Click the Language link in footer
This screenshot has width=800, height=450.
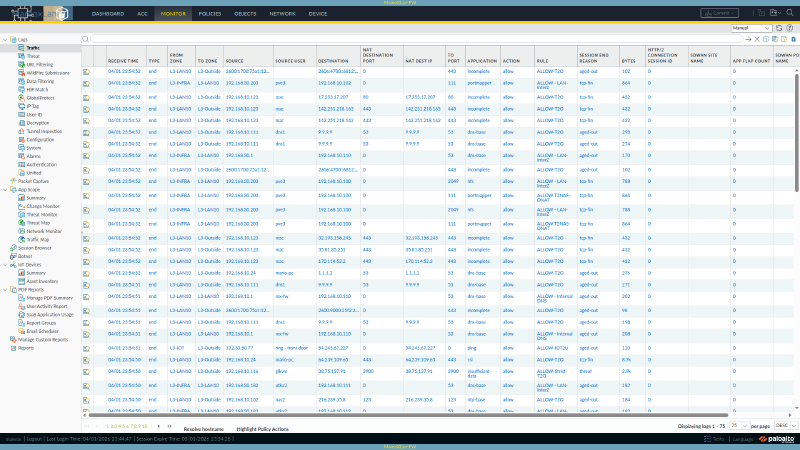click(743, 439)
